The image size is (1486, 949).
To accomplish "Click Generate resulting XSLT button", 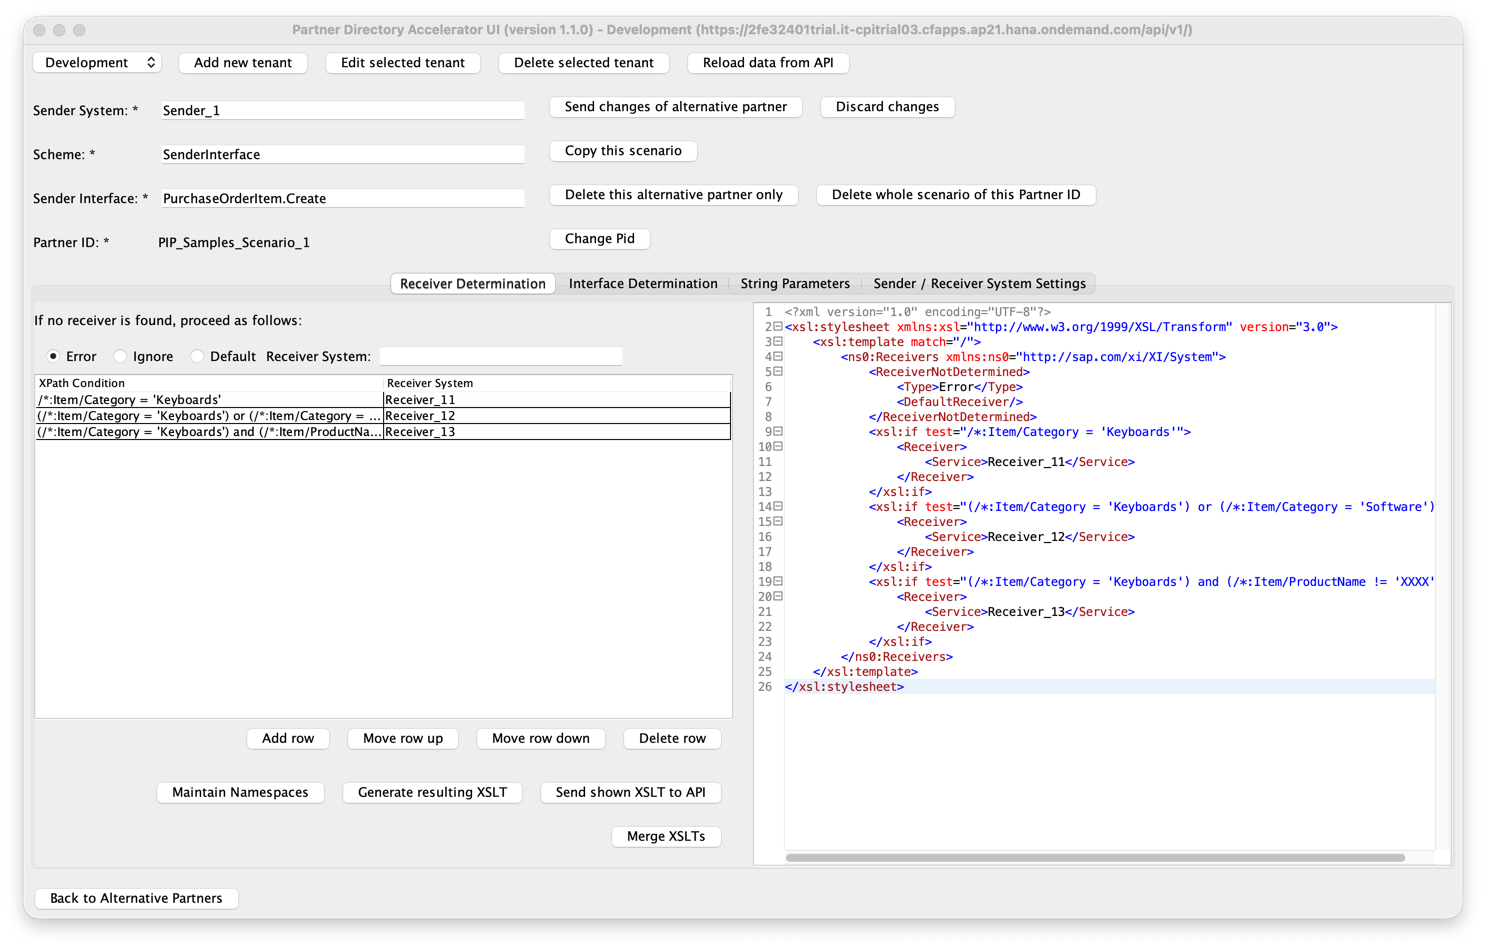I will [432, 792].
